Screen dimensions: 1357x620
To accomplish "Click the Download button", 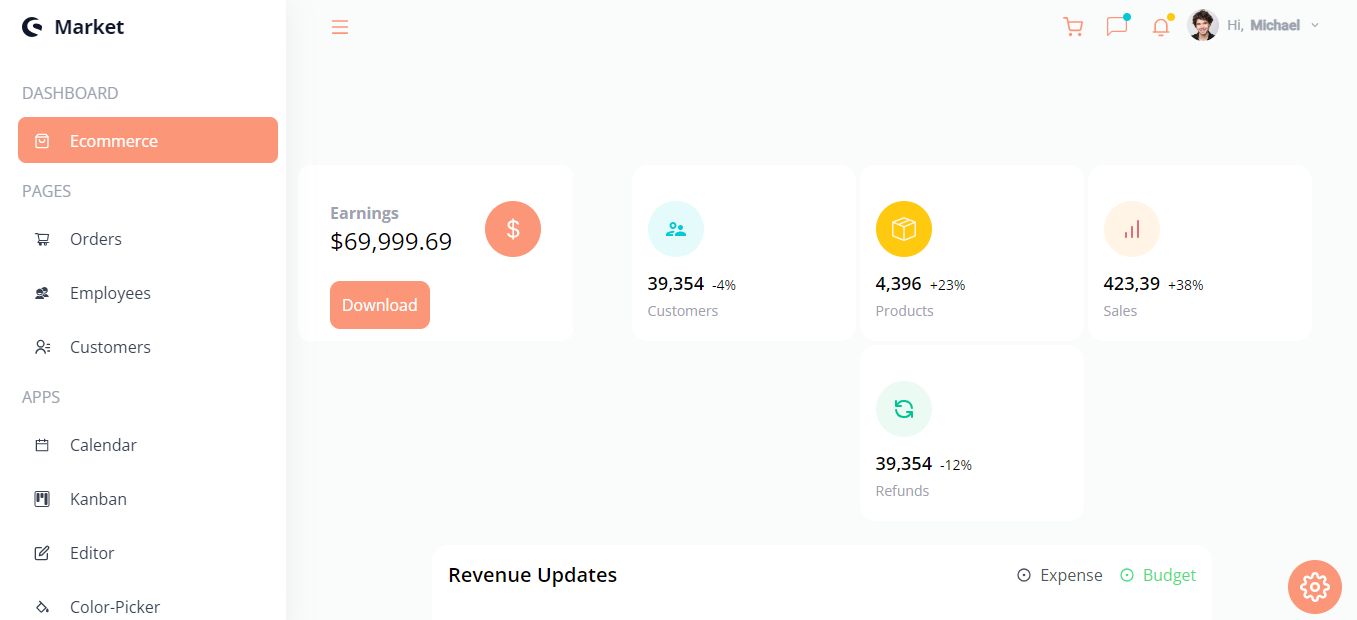I will [380, 305].
